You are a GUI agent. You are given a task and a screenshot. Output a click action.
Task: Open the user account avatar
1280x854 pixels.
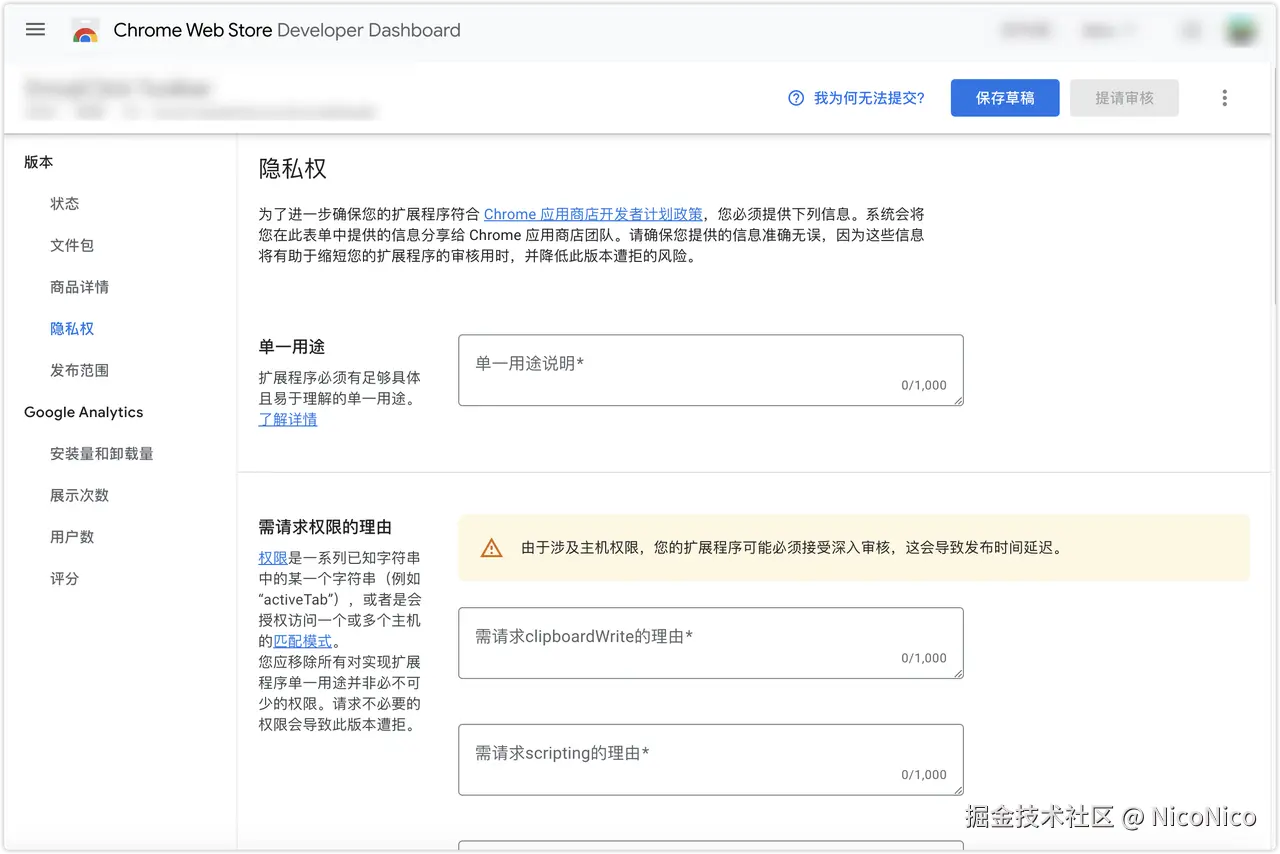(1241, 31)
